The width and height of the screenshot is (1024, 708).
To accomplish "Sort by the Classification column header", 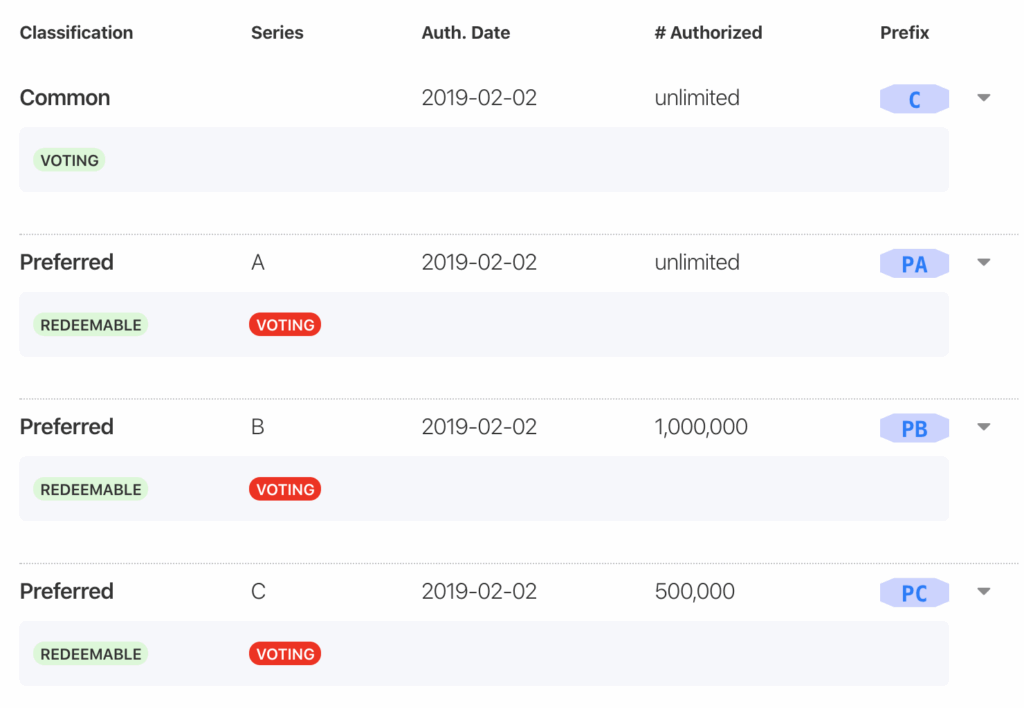I will (x=76, y=33).
